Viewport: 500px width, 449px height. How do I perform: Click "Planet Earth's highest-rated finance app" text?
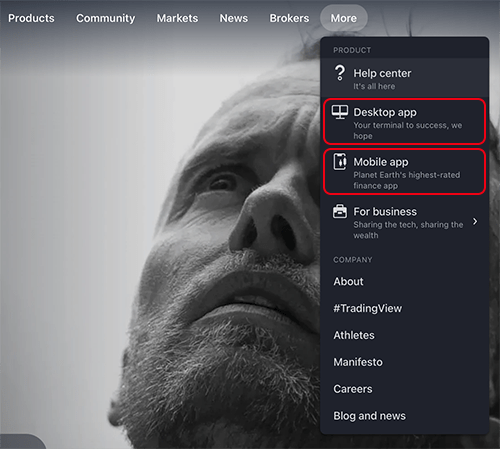point(407,180)
